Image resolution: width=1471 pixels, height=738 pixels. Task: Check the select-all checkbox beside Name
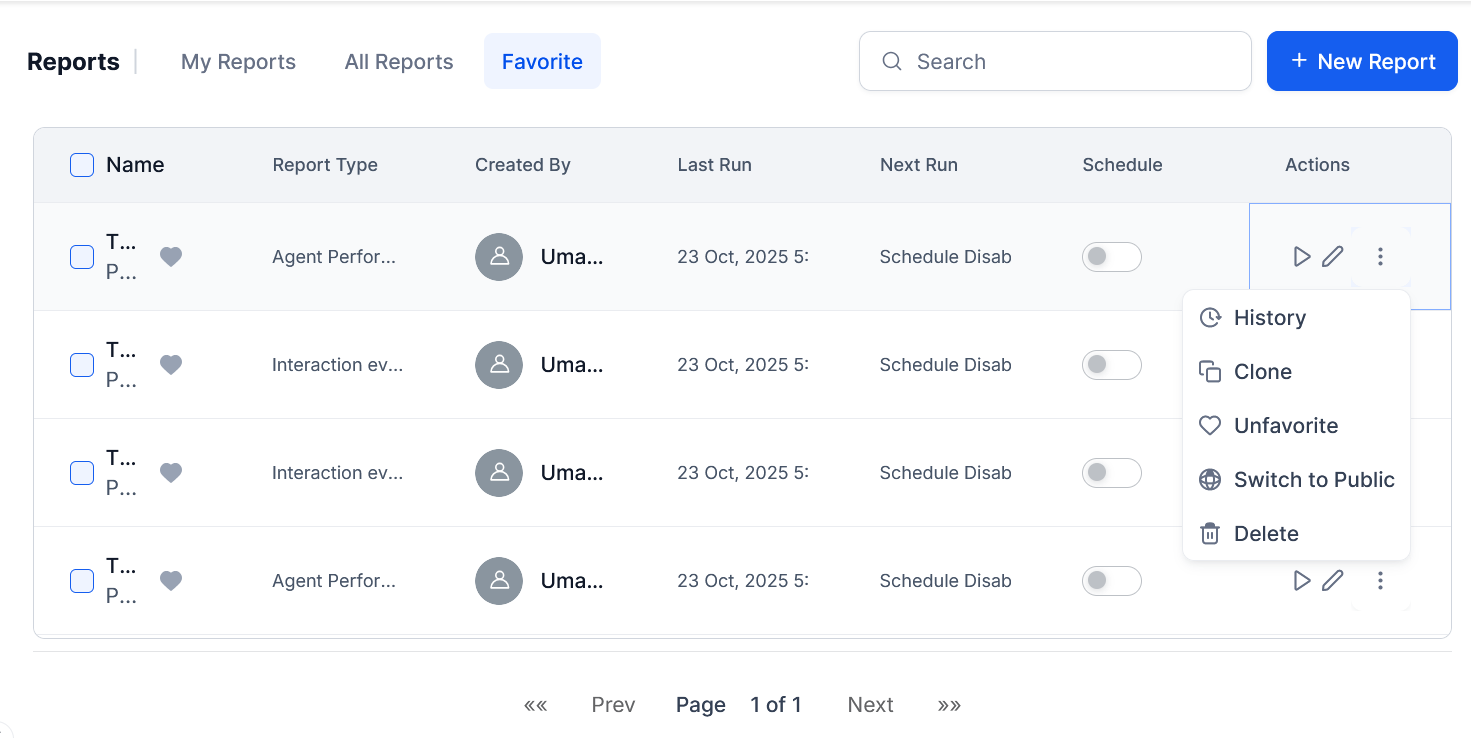[x=82, y=165]
